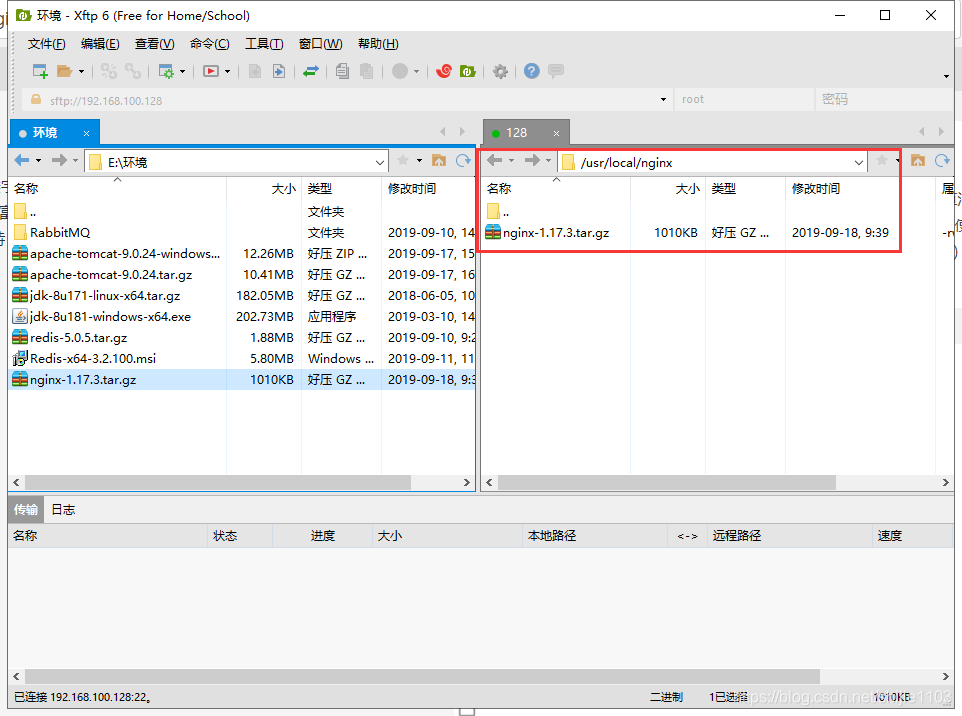Open the red Xshell swirl icon
The width and height of the screenshot is (962, 716).
point(444,71)
